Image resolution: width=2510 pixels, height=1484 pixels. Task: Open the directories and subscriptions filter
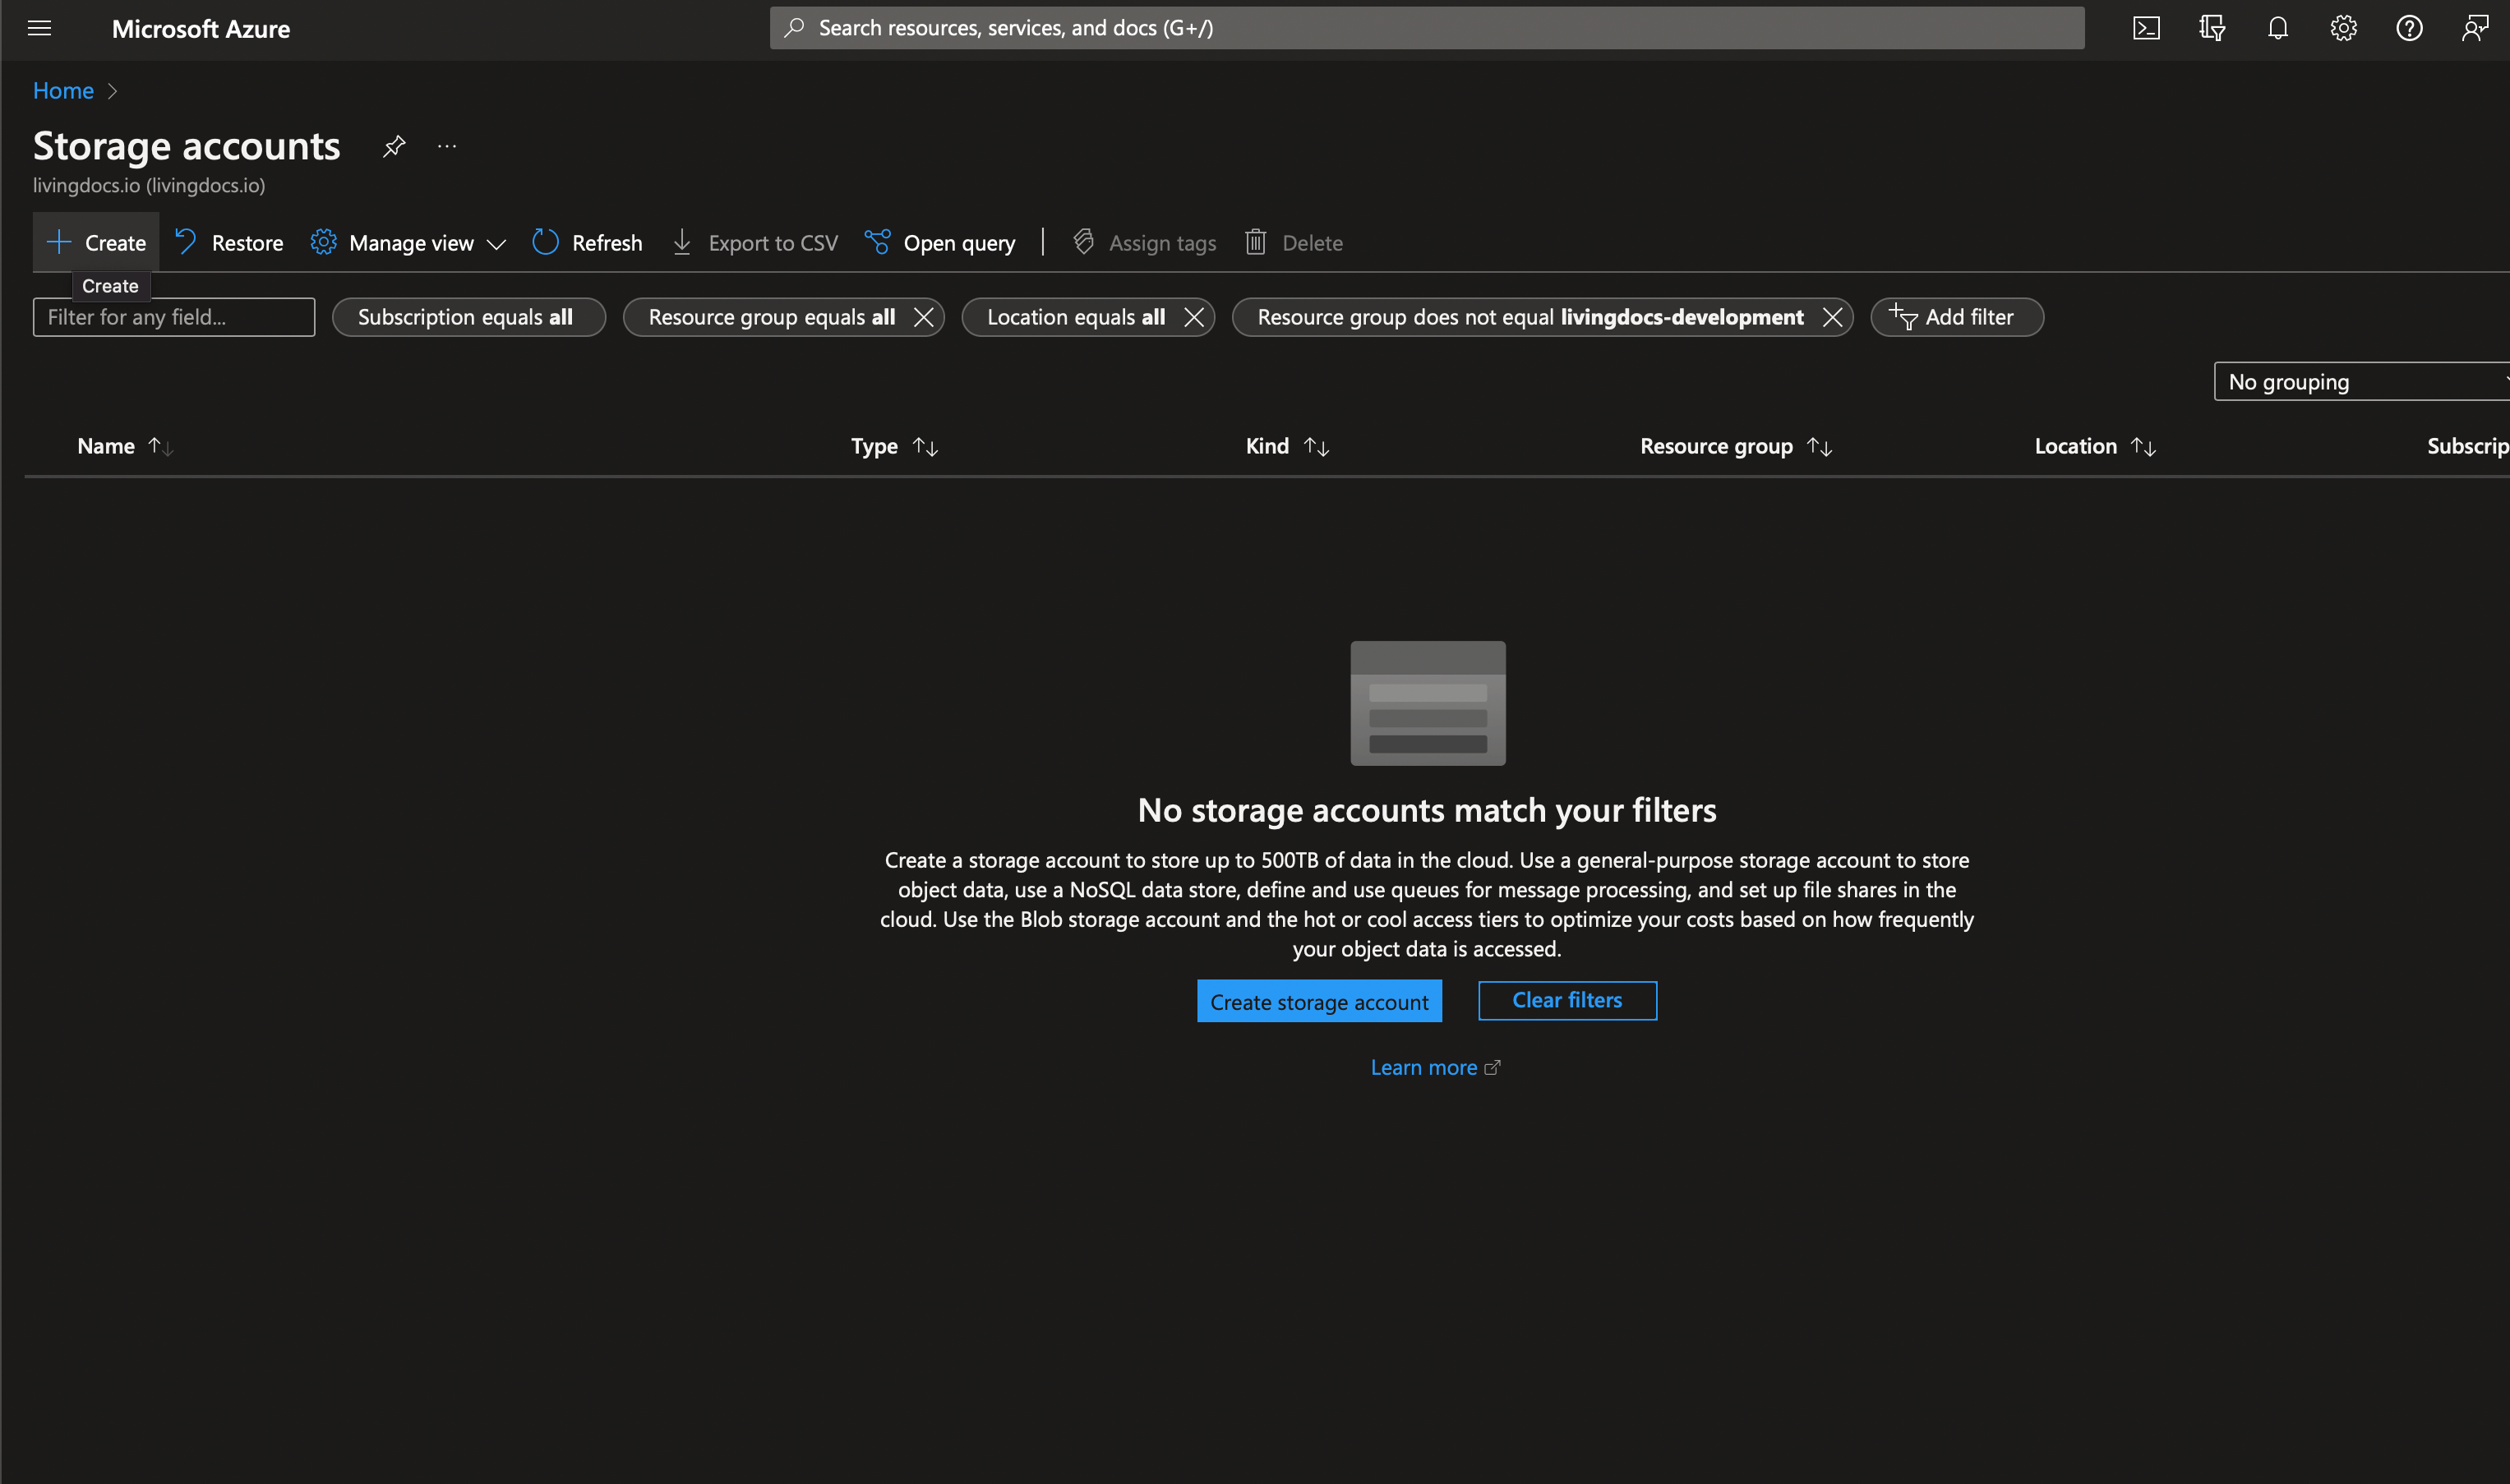click(2211, 27)
